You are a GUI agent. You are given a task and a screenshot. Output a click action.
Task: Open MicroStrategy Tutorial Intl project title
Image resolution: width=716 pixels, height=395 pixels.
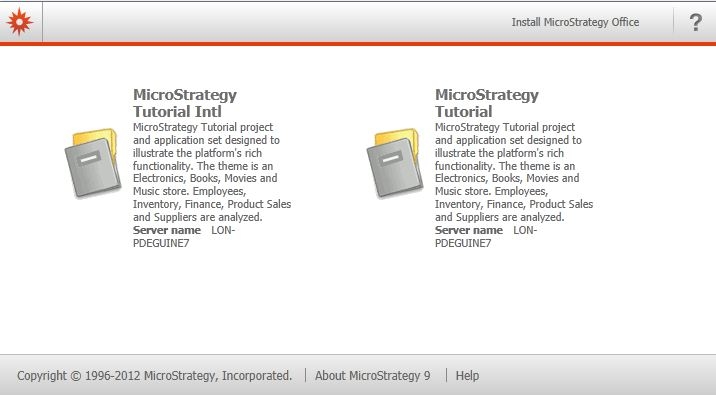point(185,103)
